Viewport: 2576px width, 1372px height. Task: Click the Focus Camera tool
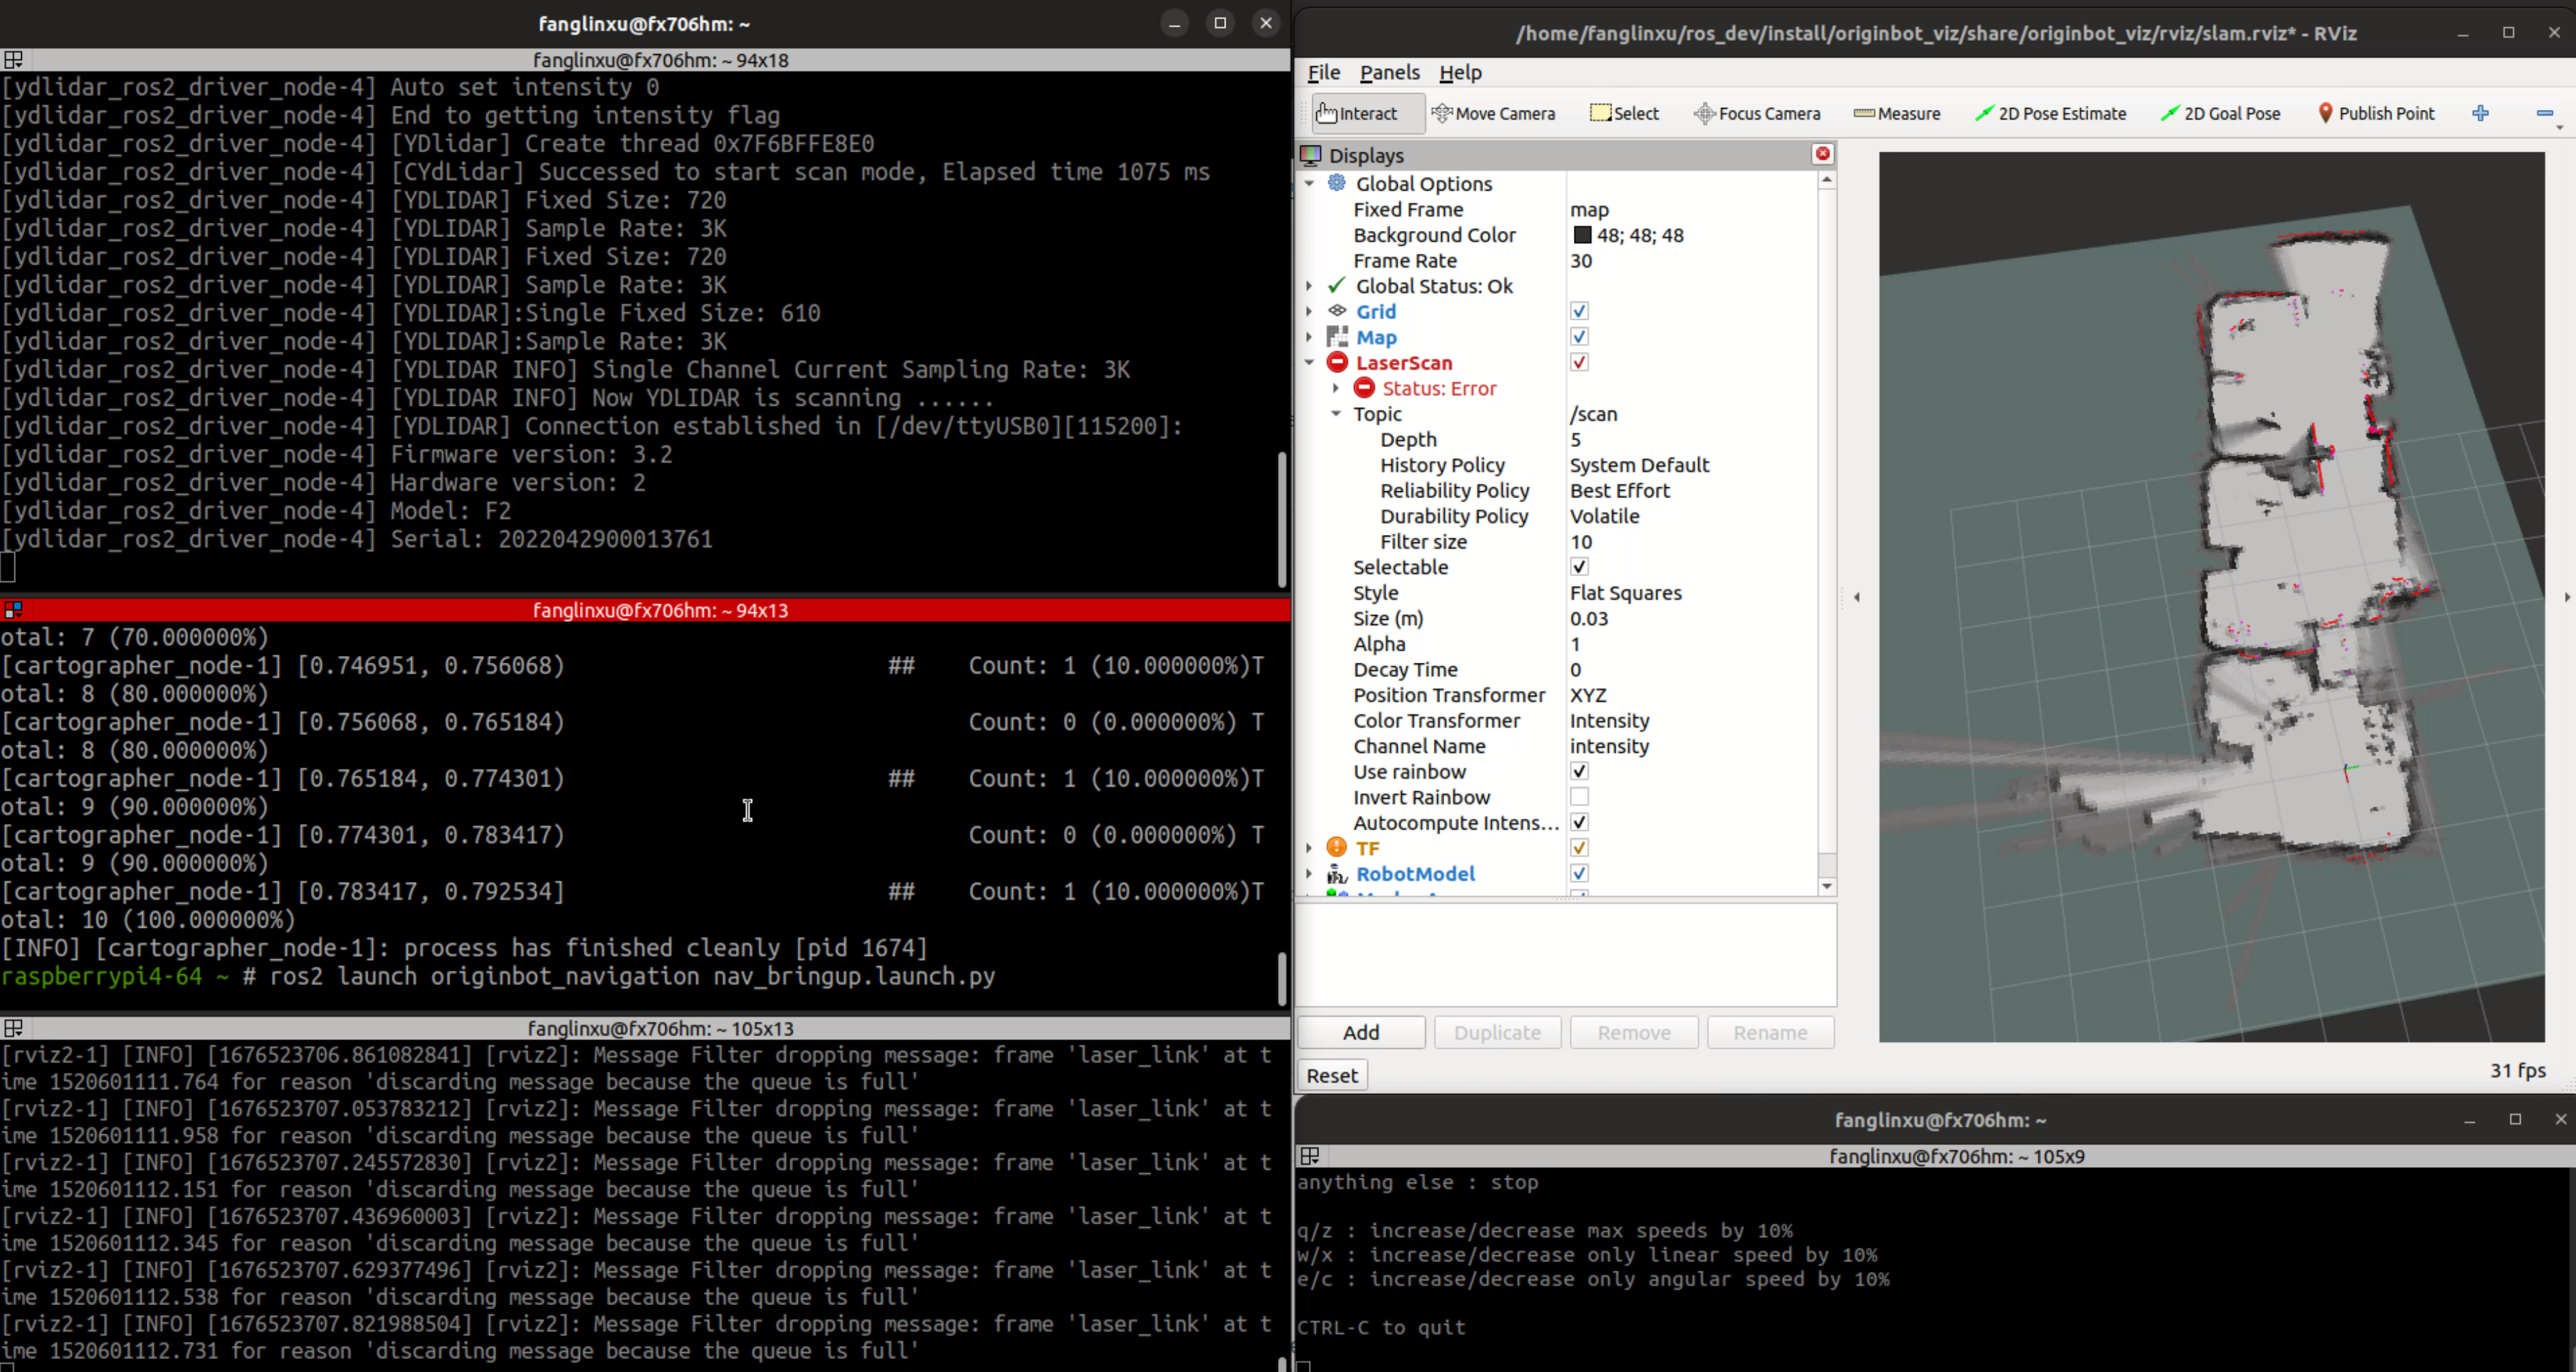click(x=1757, y=113)
